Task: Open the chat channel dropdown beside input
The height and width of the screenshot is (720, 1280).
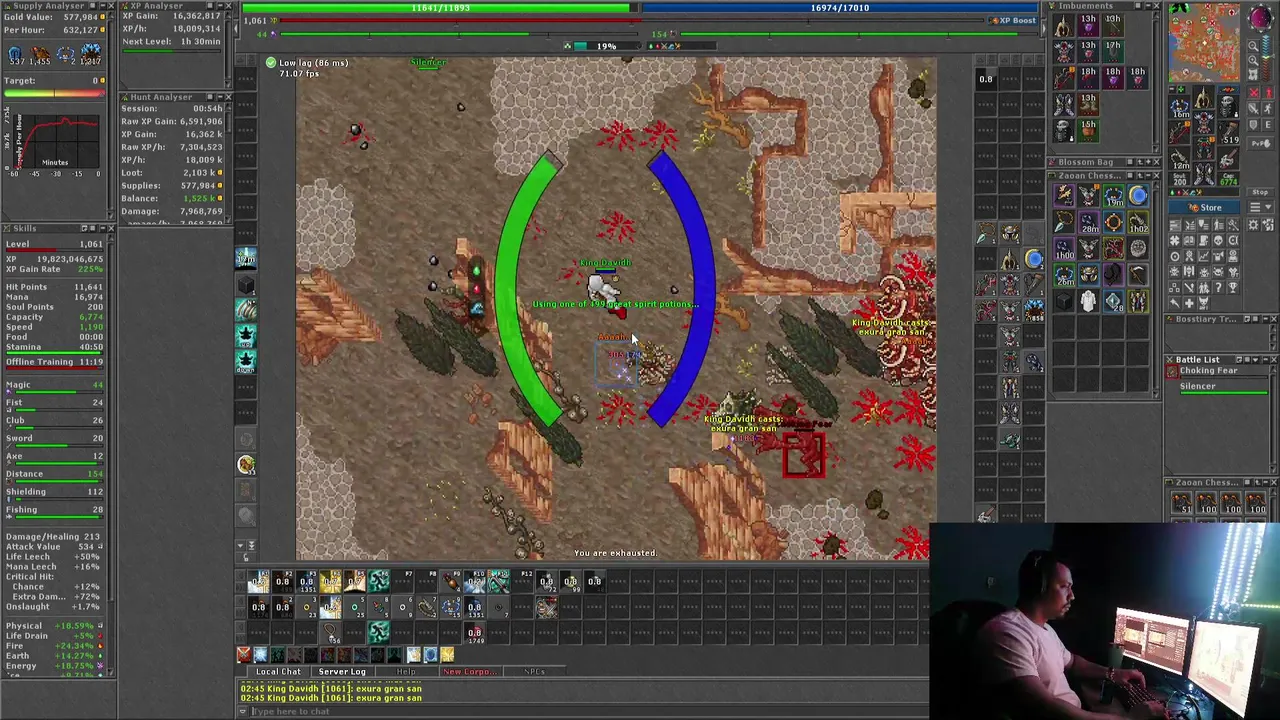Action: coord(242,712)
